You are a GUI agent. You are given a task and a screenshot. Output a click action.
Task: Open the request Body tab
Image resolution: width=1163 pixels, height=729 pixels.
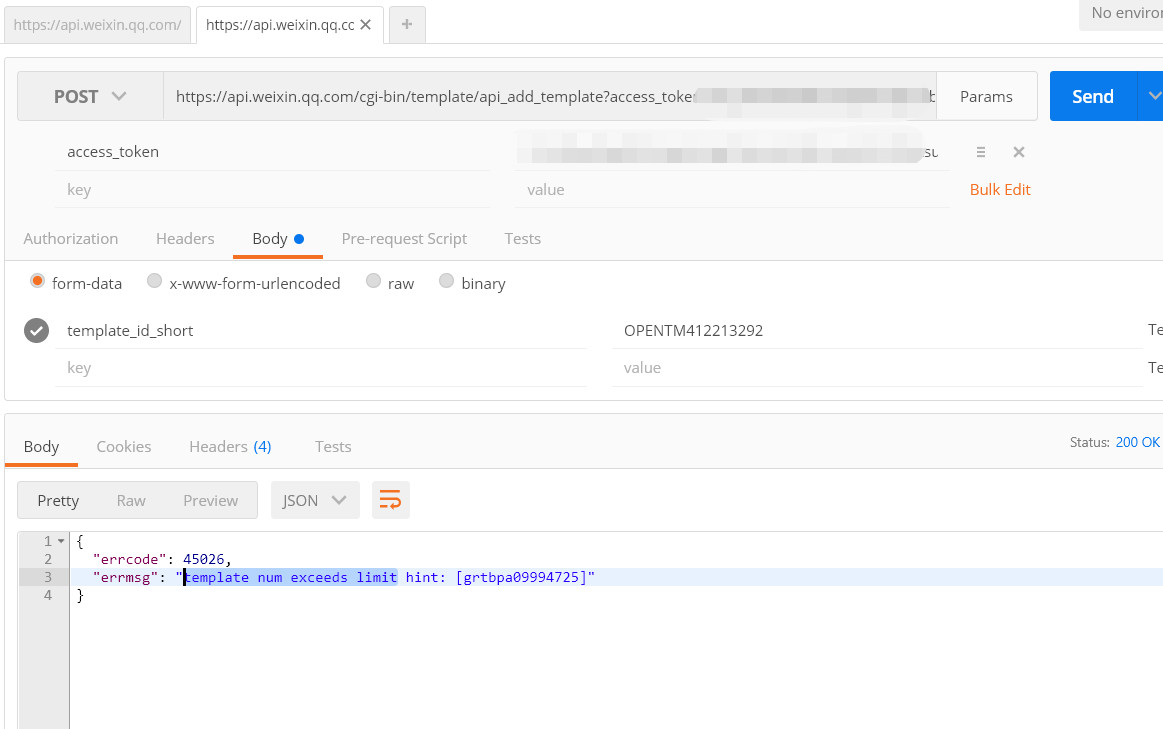(x=277, y=239)
